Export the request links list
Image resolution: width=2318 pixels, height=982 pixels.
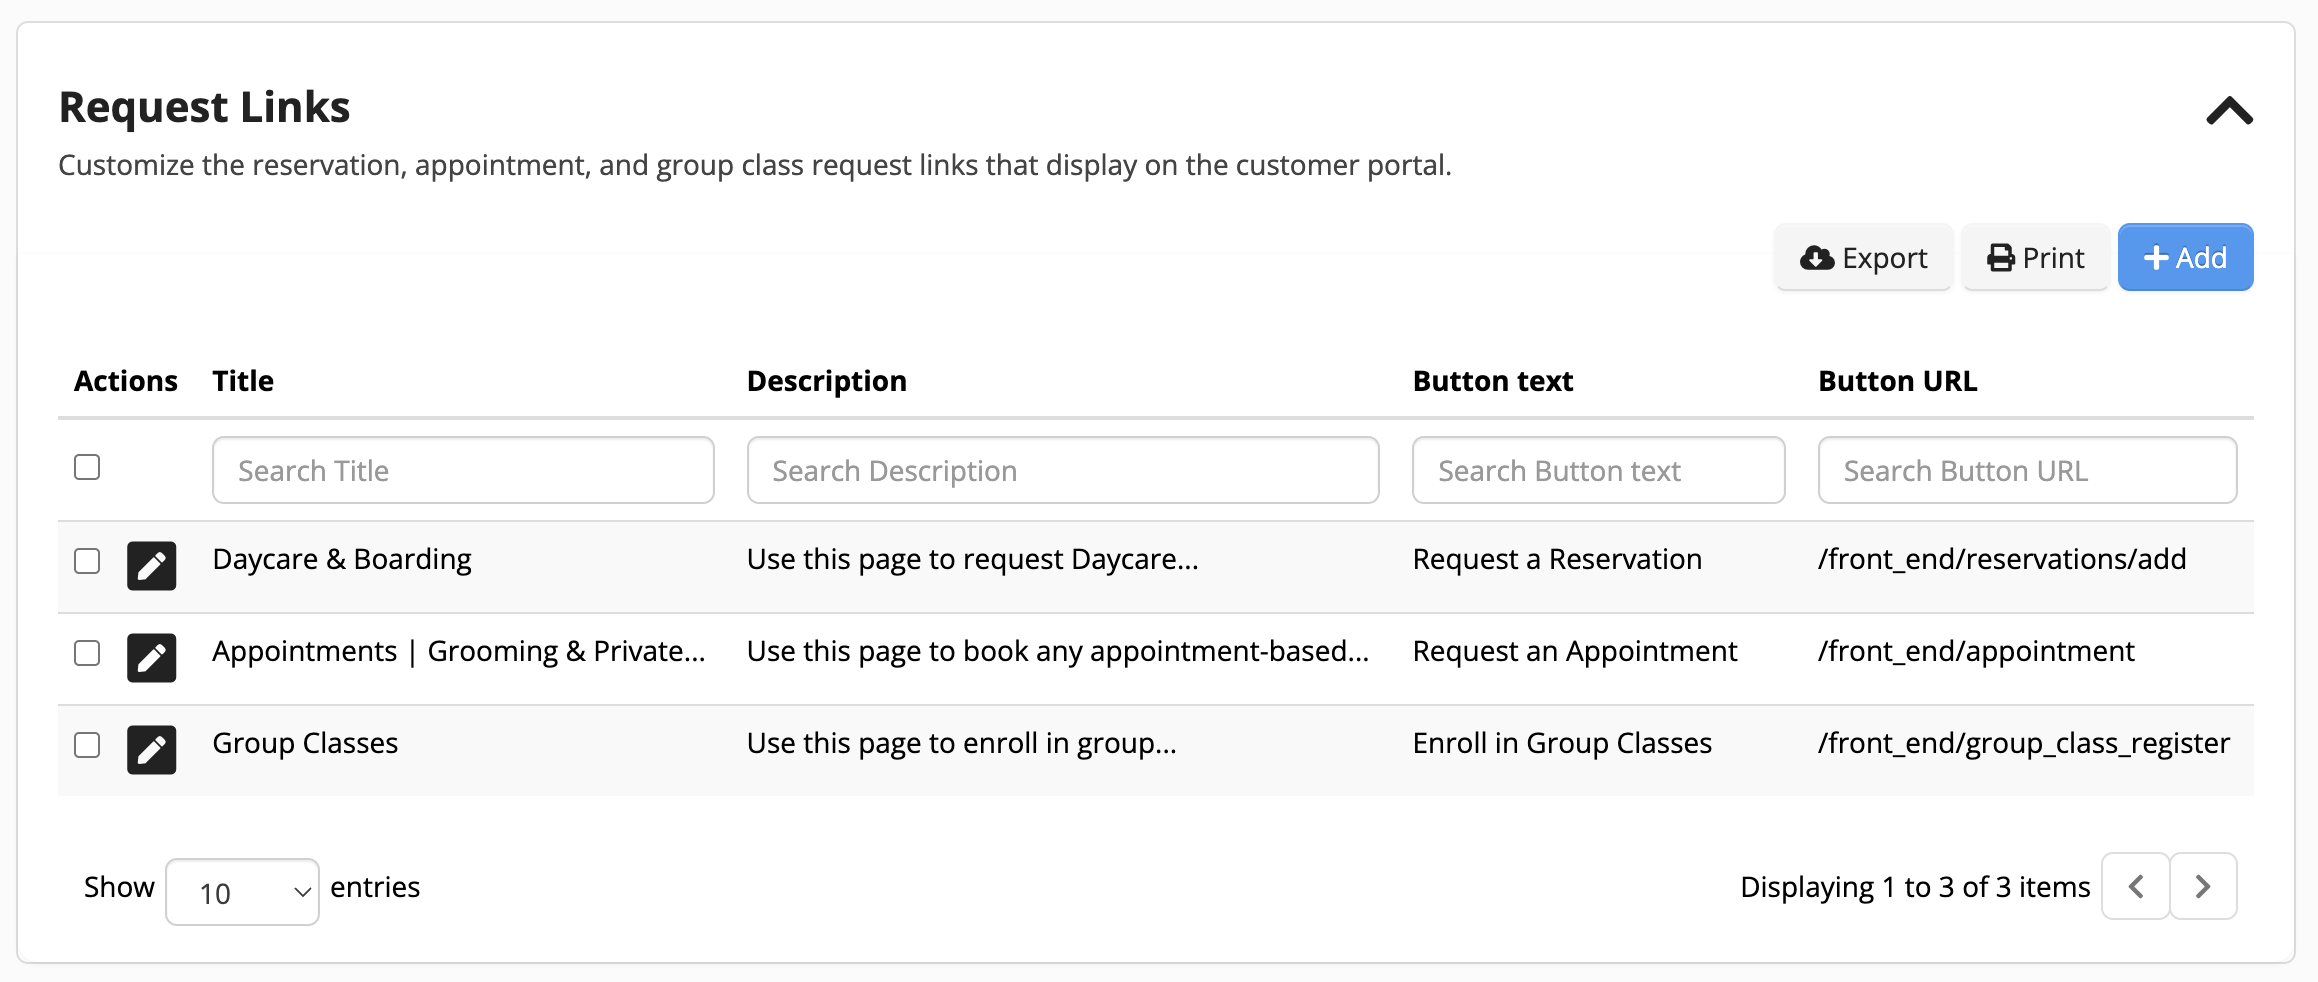pyautogui.click(x=1862, y=257)
